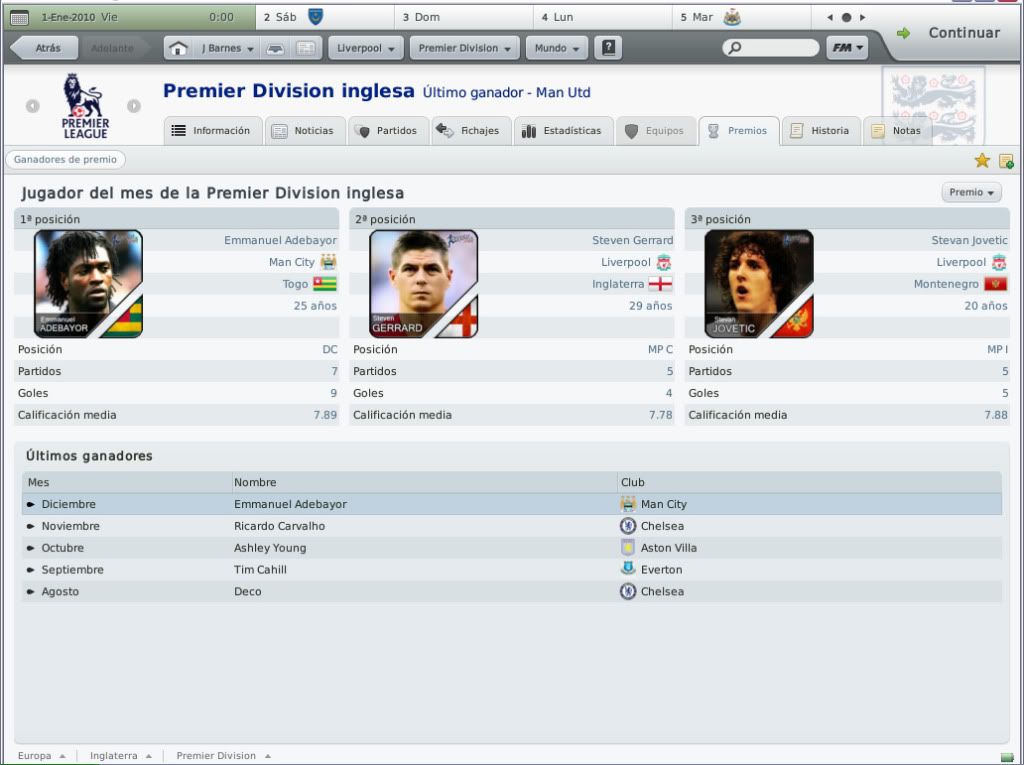This screenshot has height=765, width=1024.
Task: Open the Steven Gerrard player link
Action: [632, 240]
